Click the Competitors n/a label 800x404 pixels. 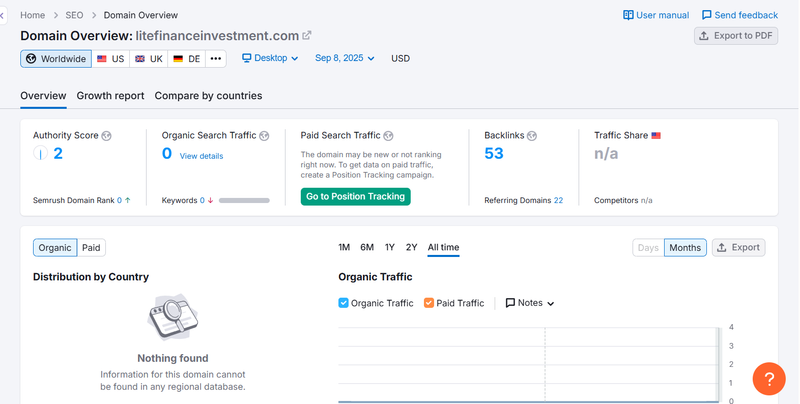point(623,200)
